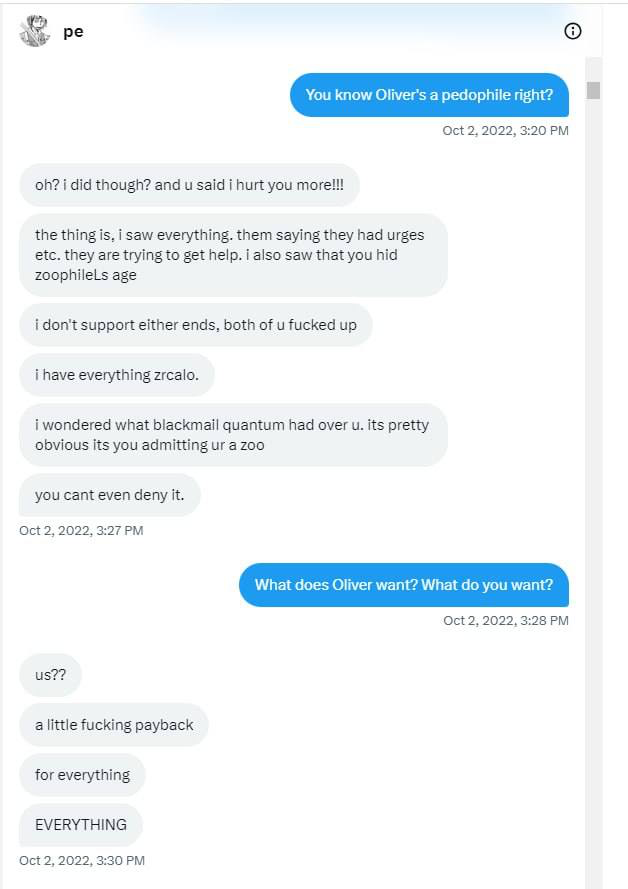Select the "i don't support either ends" bubble

coord(196,325)
